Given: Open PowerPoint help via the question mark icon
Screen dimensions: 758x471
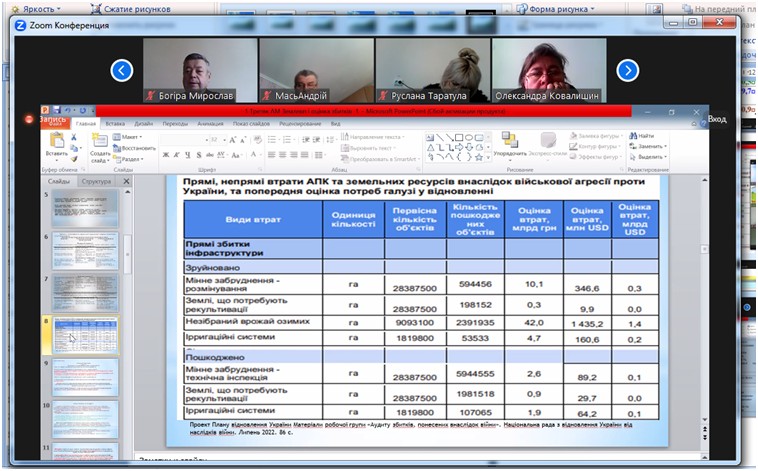Looking at the screenshot, I should pos(703,124).
